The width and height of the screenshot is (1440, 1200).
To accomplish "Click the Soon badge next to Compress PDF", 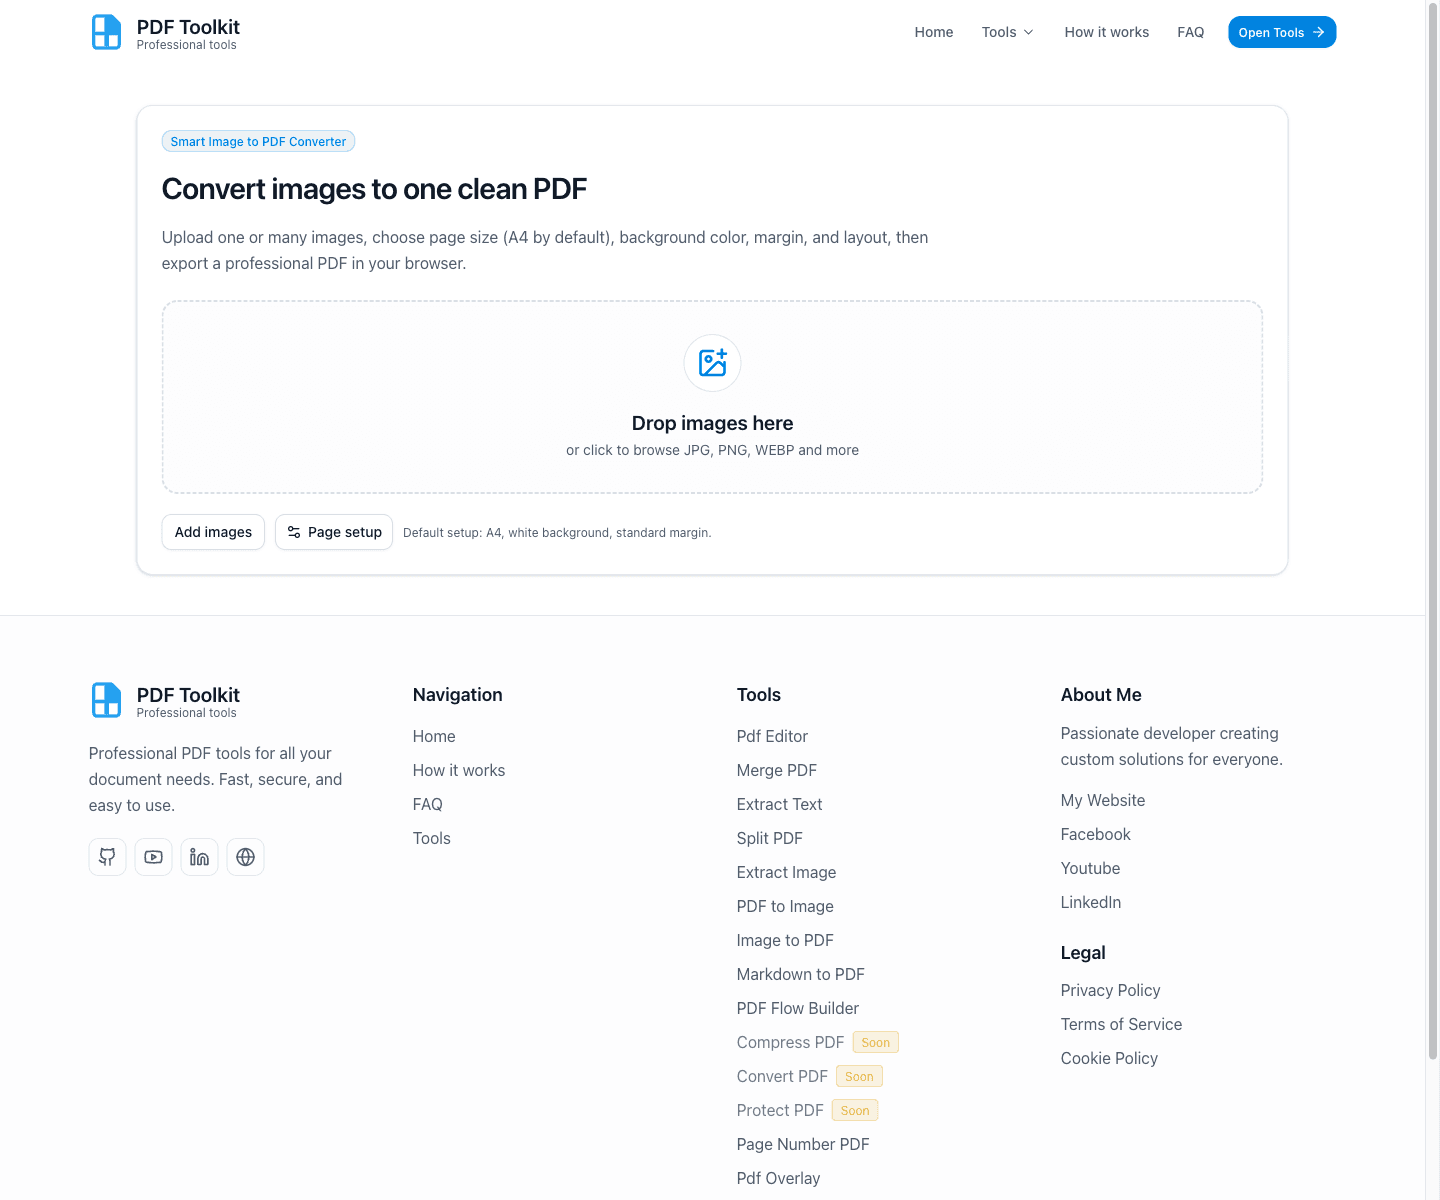I will click(874, 1042).
